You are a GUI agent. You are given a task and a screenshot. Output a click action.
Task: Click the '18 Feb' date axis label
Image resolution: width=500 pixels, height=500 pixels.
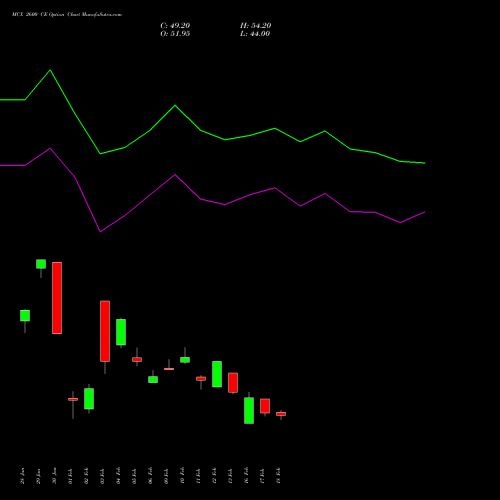(x=278, y=476)
